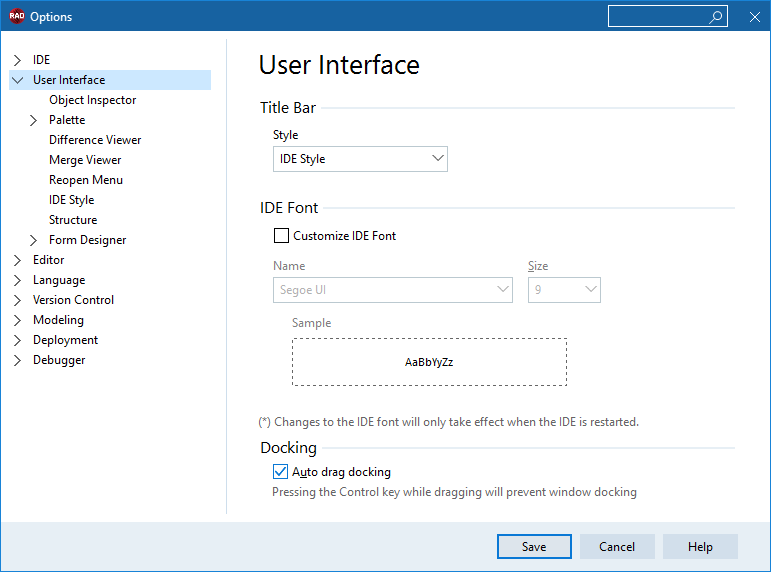Select the Debugger category label

pyautogui.click(x=59, y=360)
